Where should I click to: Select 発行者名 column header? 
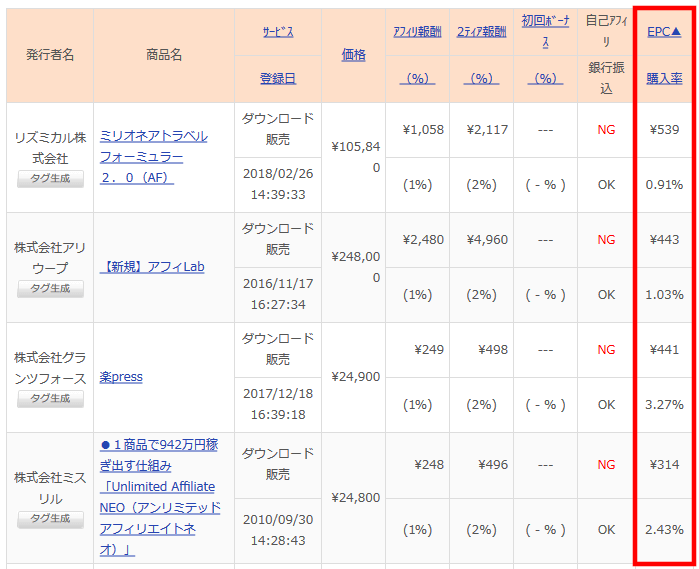(x=50, y=55)
